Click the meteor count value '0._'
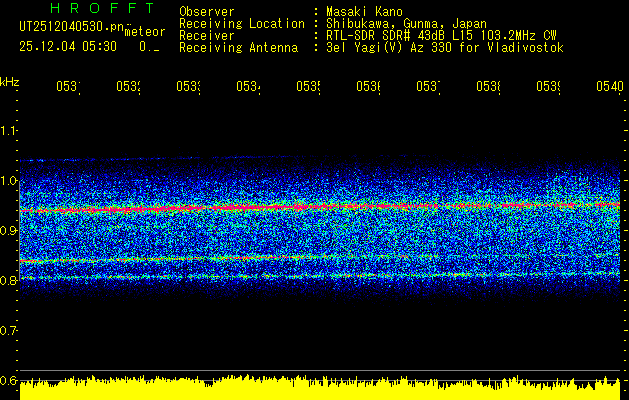 point(150,47)
